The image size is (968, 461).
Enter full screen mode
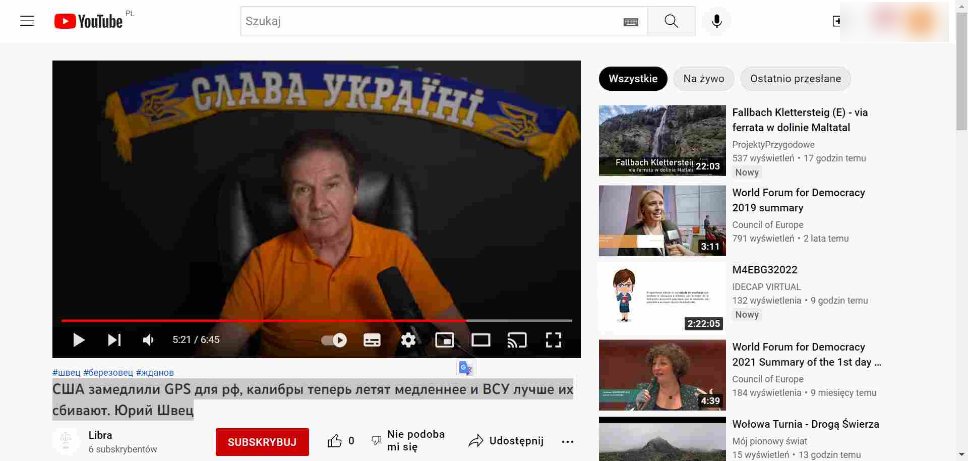pos(553,340)
